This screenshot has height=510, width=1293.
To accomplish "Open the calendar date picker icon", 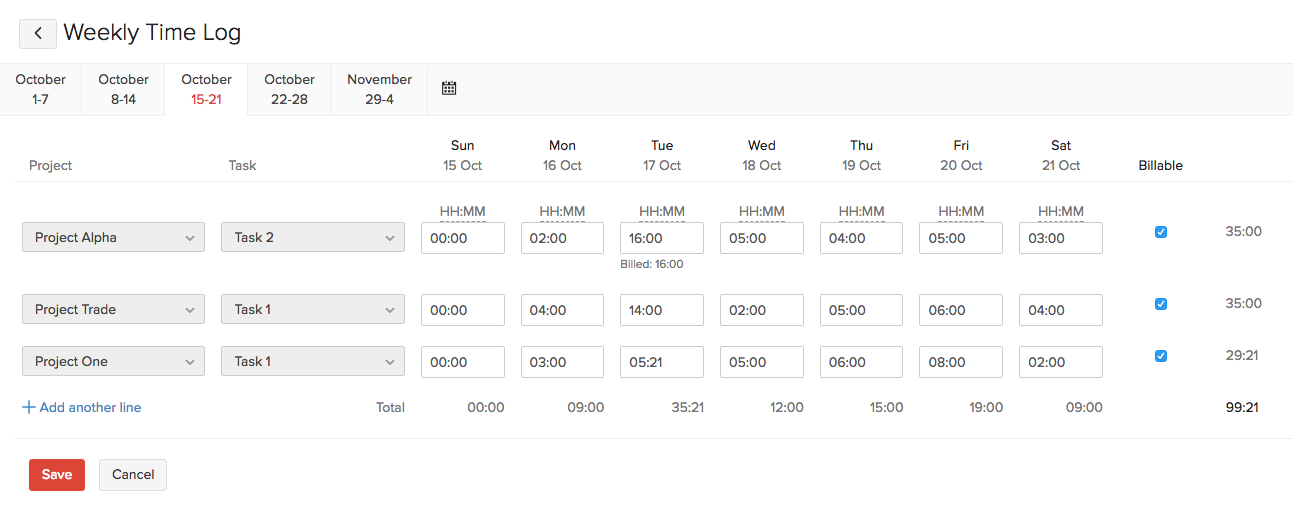I will [449, 88].
